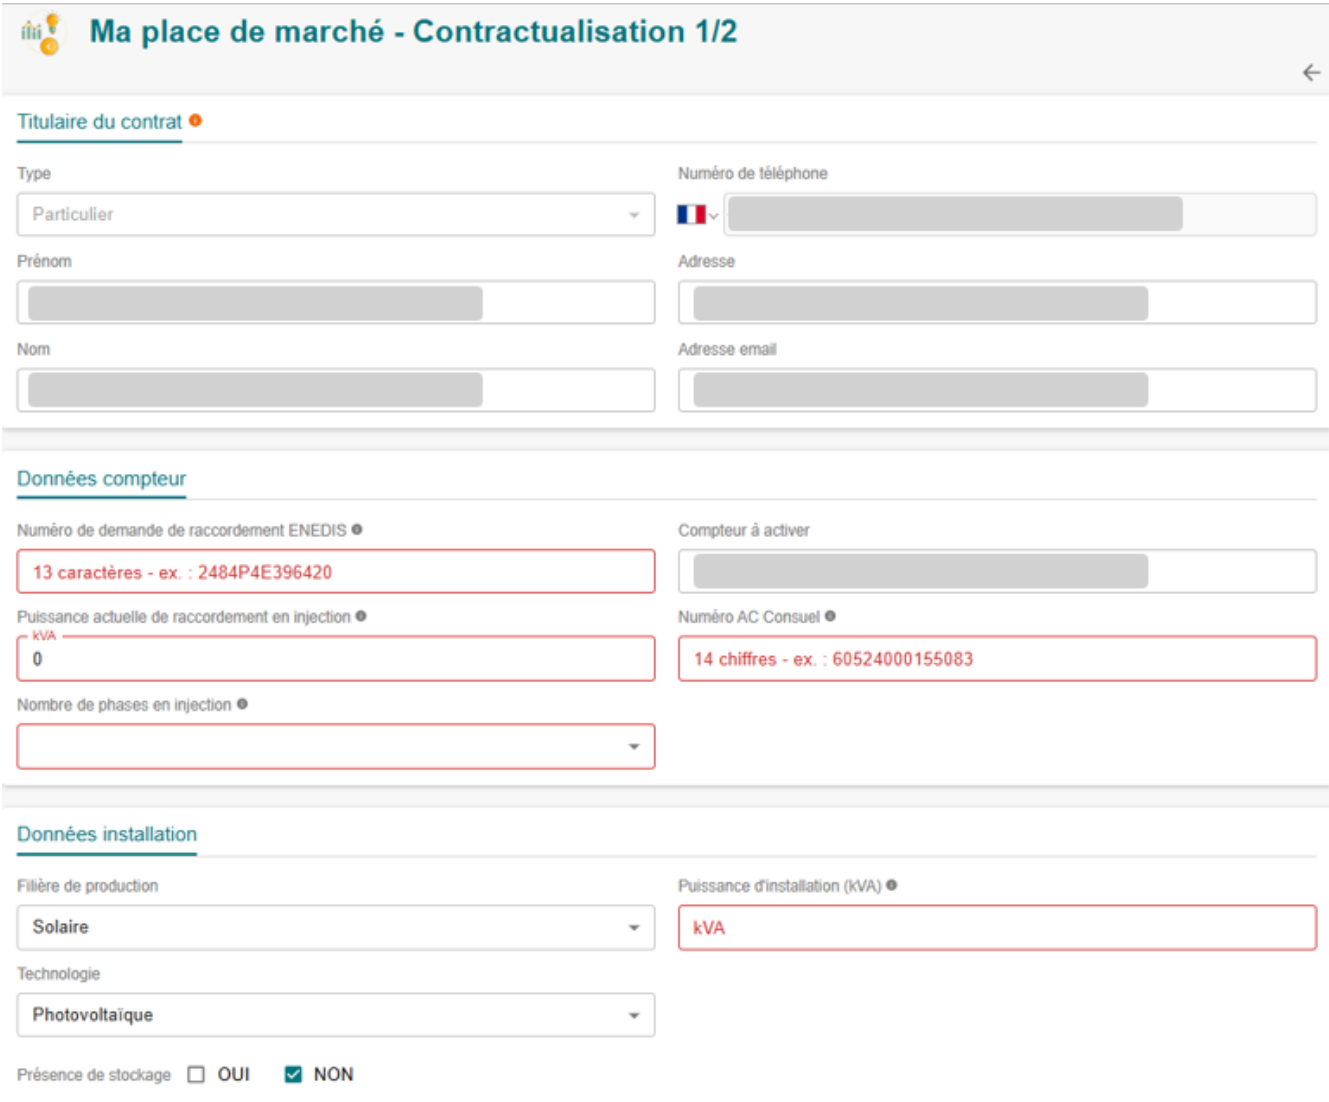This screenshot has width=1329, height=1102.
Task: Open the French flag country code selector
Action: pyautogui.click(x=697, y=215)
